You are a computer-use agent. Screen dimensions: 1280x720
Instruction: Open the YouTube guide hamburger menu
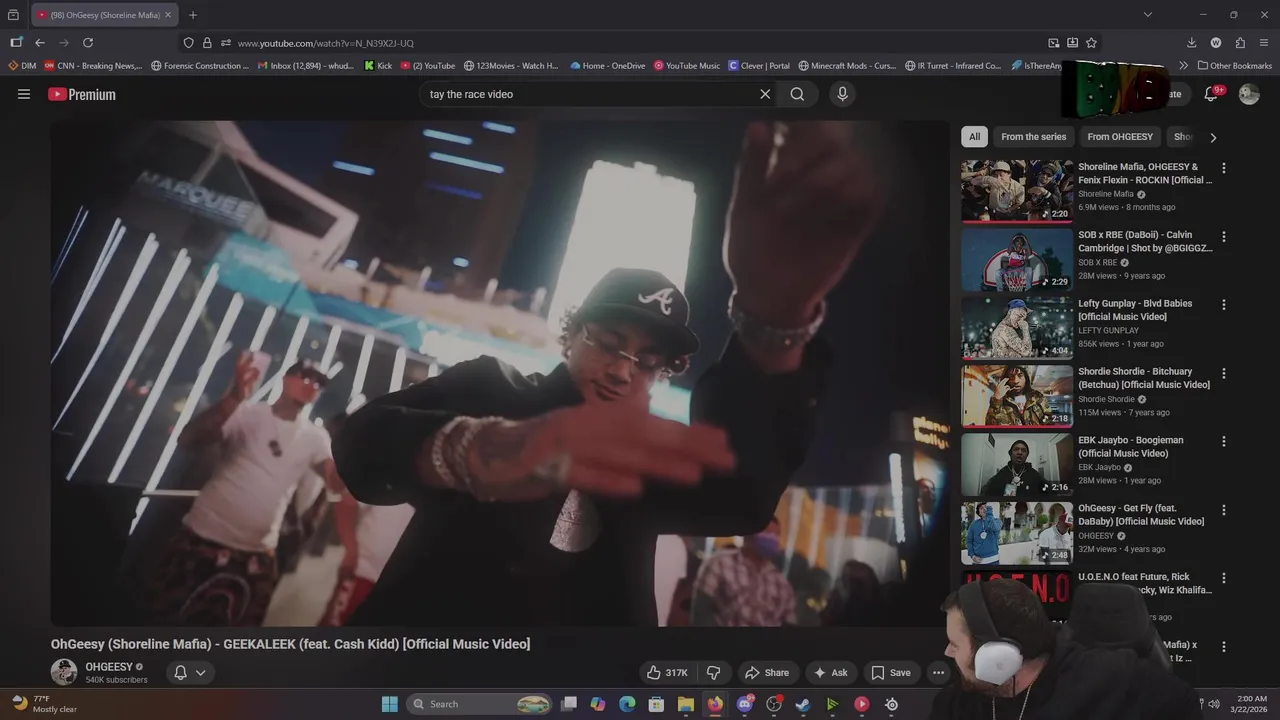point(24,94)
